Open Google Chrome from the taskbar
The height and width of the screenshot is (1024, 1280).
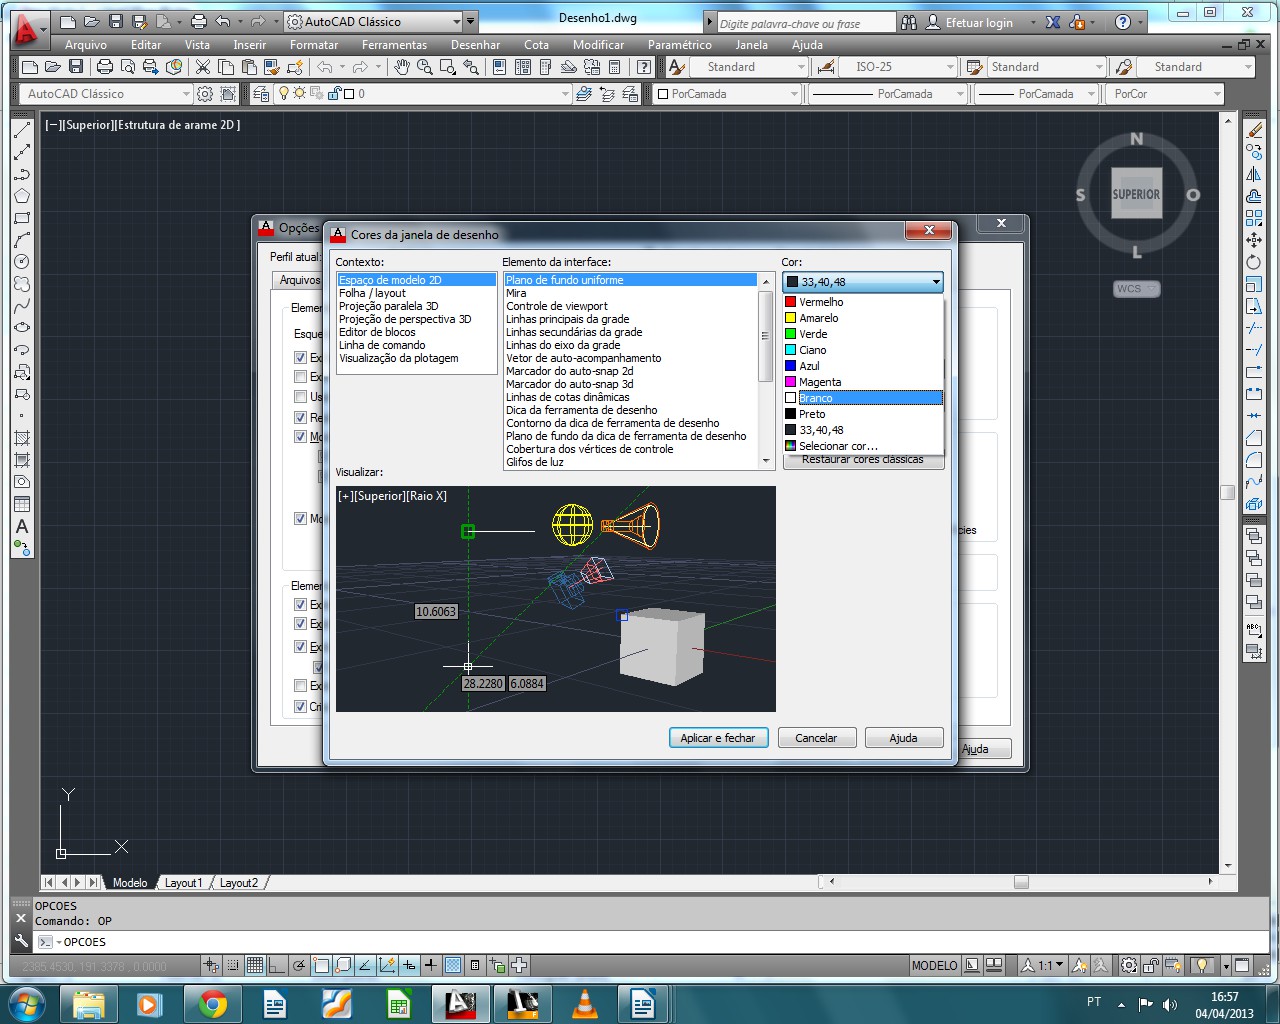[212, 1003]
